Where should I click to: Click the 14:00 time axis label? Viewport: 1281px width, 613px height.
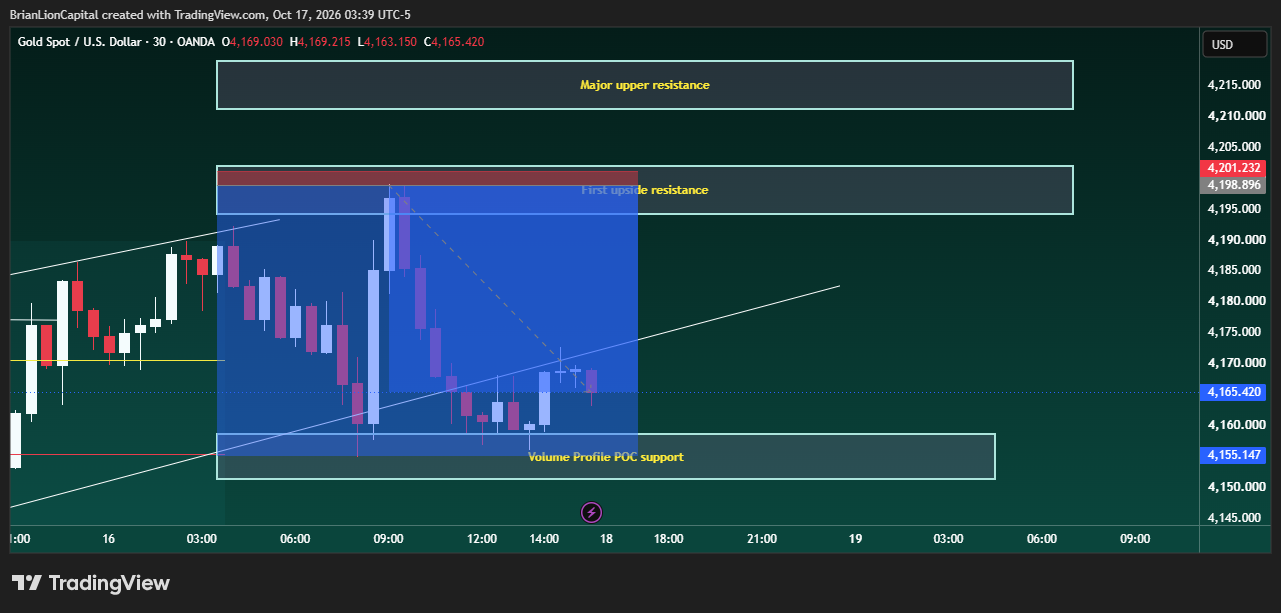(544, 539)
